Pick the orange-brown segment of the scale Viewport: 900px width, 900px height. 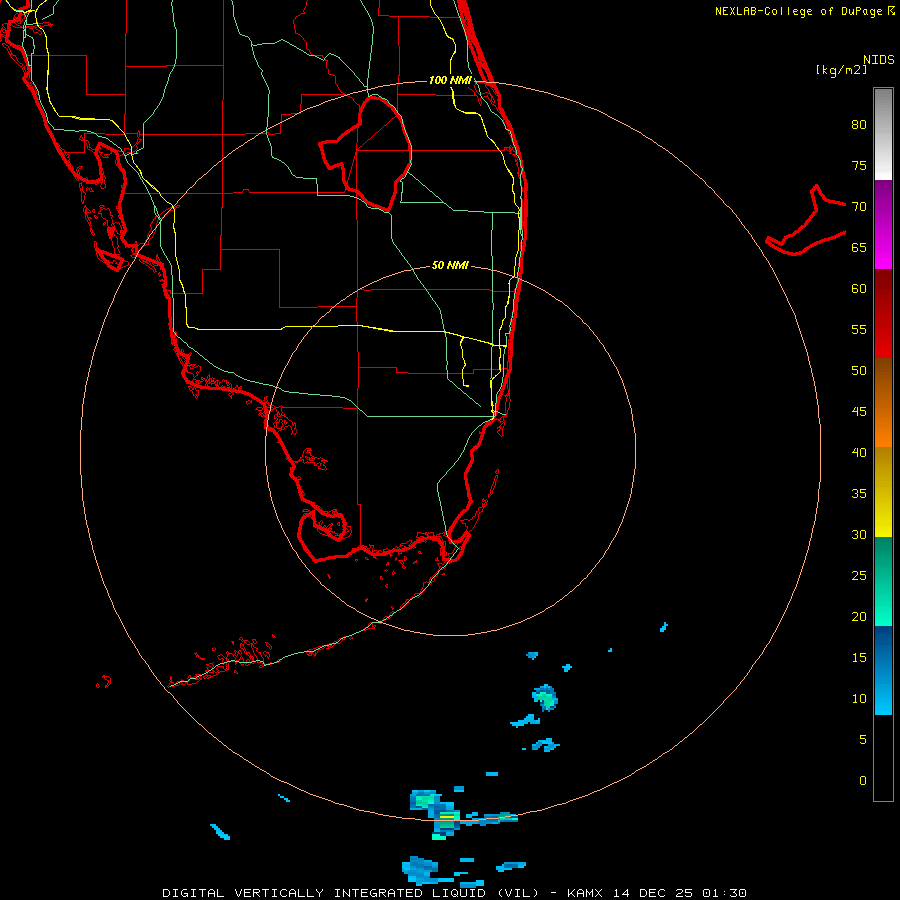(x=883, y=403)
